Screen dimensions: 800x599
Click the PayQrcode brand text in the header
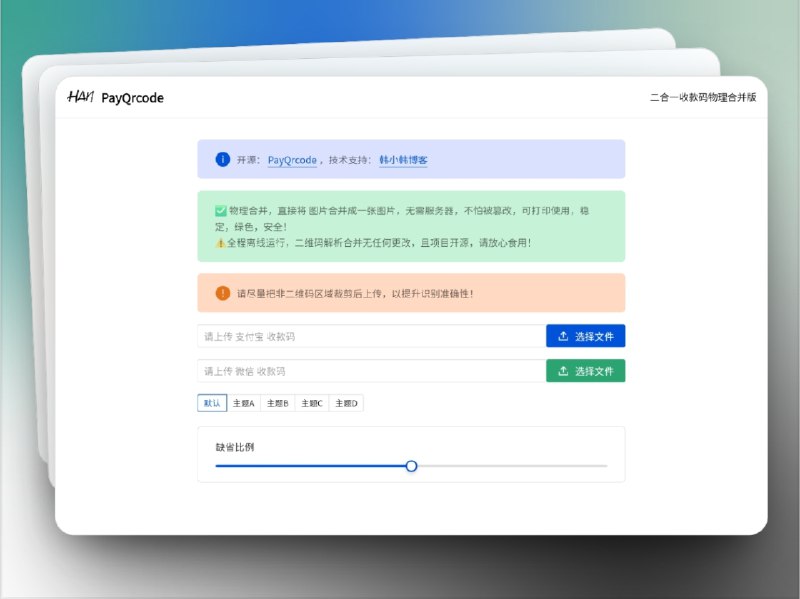tap(135, 97)
